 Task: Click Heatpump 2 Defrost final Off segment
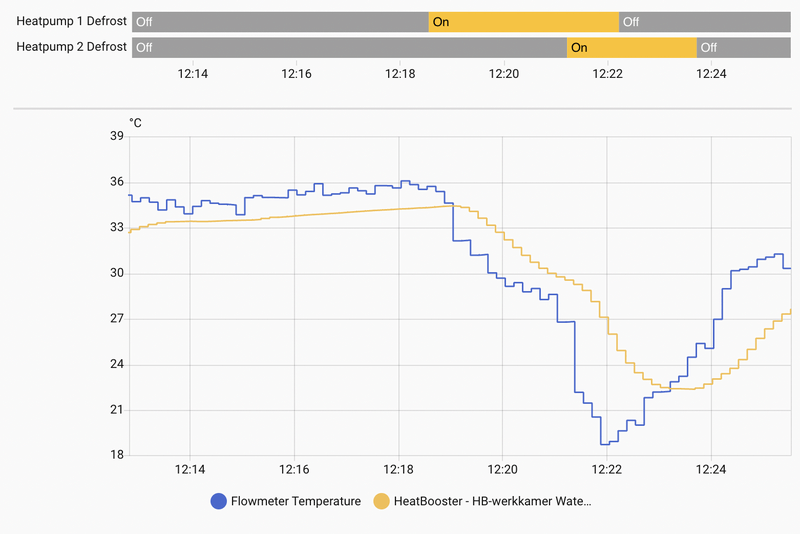coord(743,47)
